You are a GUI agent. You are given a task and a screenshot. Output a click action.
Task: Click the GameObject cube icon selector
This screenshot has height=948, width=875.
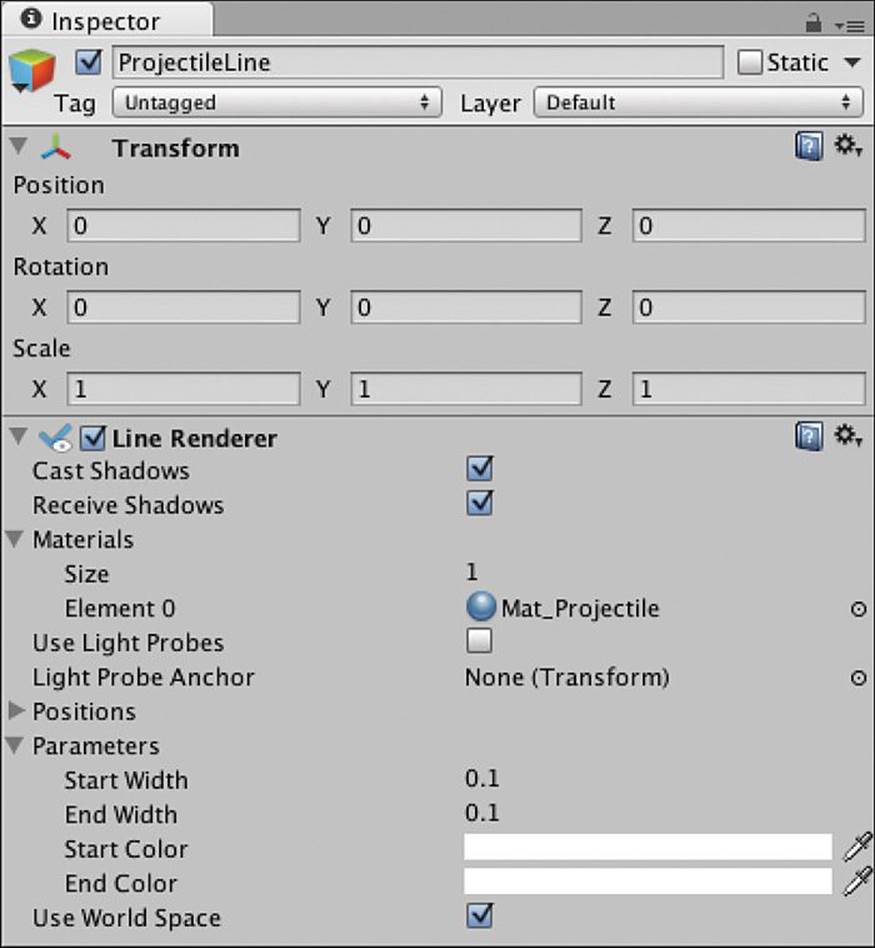(x=32, y=71)
